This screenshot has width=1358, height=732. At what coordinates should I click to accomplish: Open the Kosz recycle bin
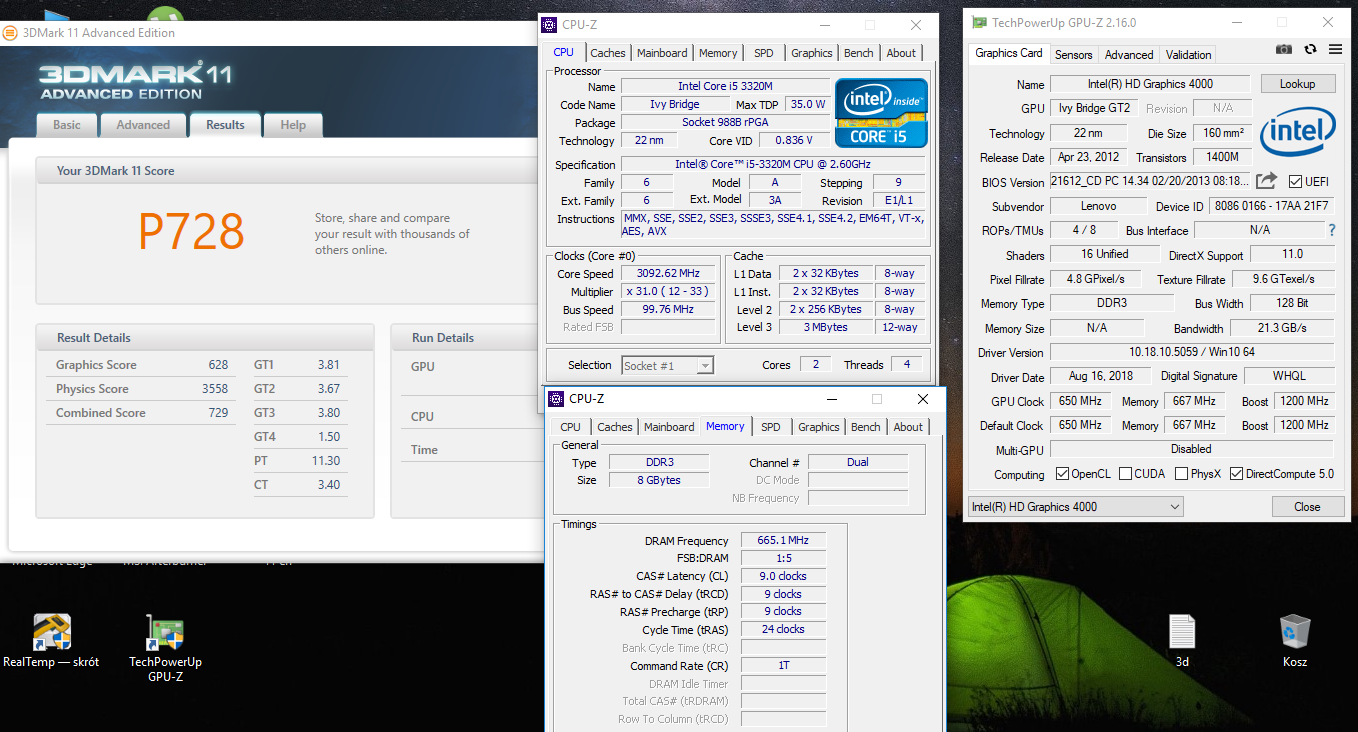pos(1295,631)
